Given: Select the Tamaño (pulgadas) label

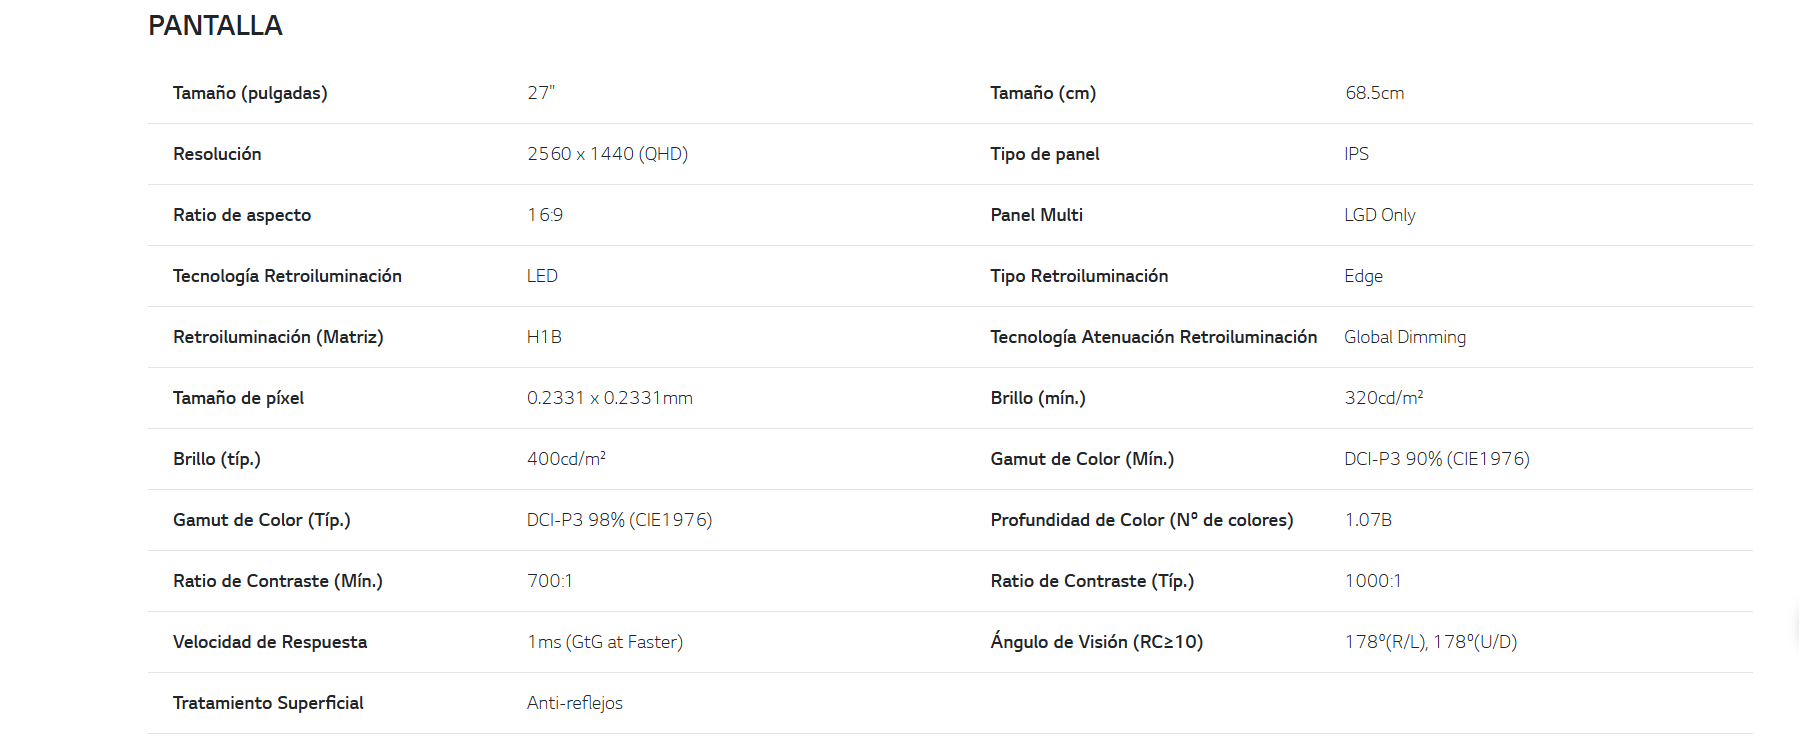Looking at the screenshot, I should pyautogui.click(x=250, y=93).
